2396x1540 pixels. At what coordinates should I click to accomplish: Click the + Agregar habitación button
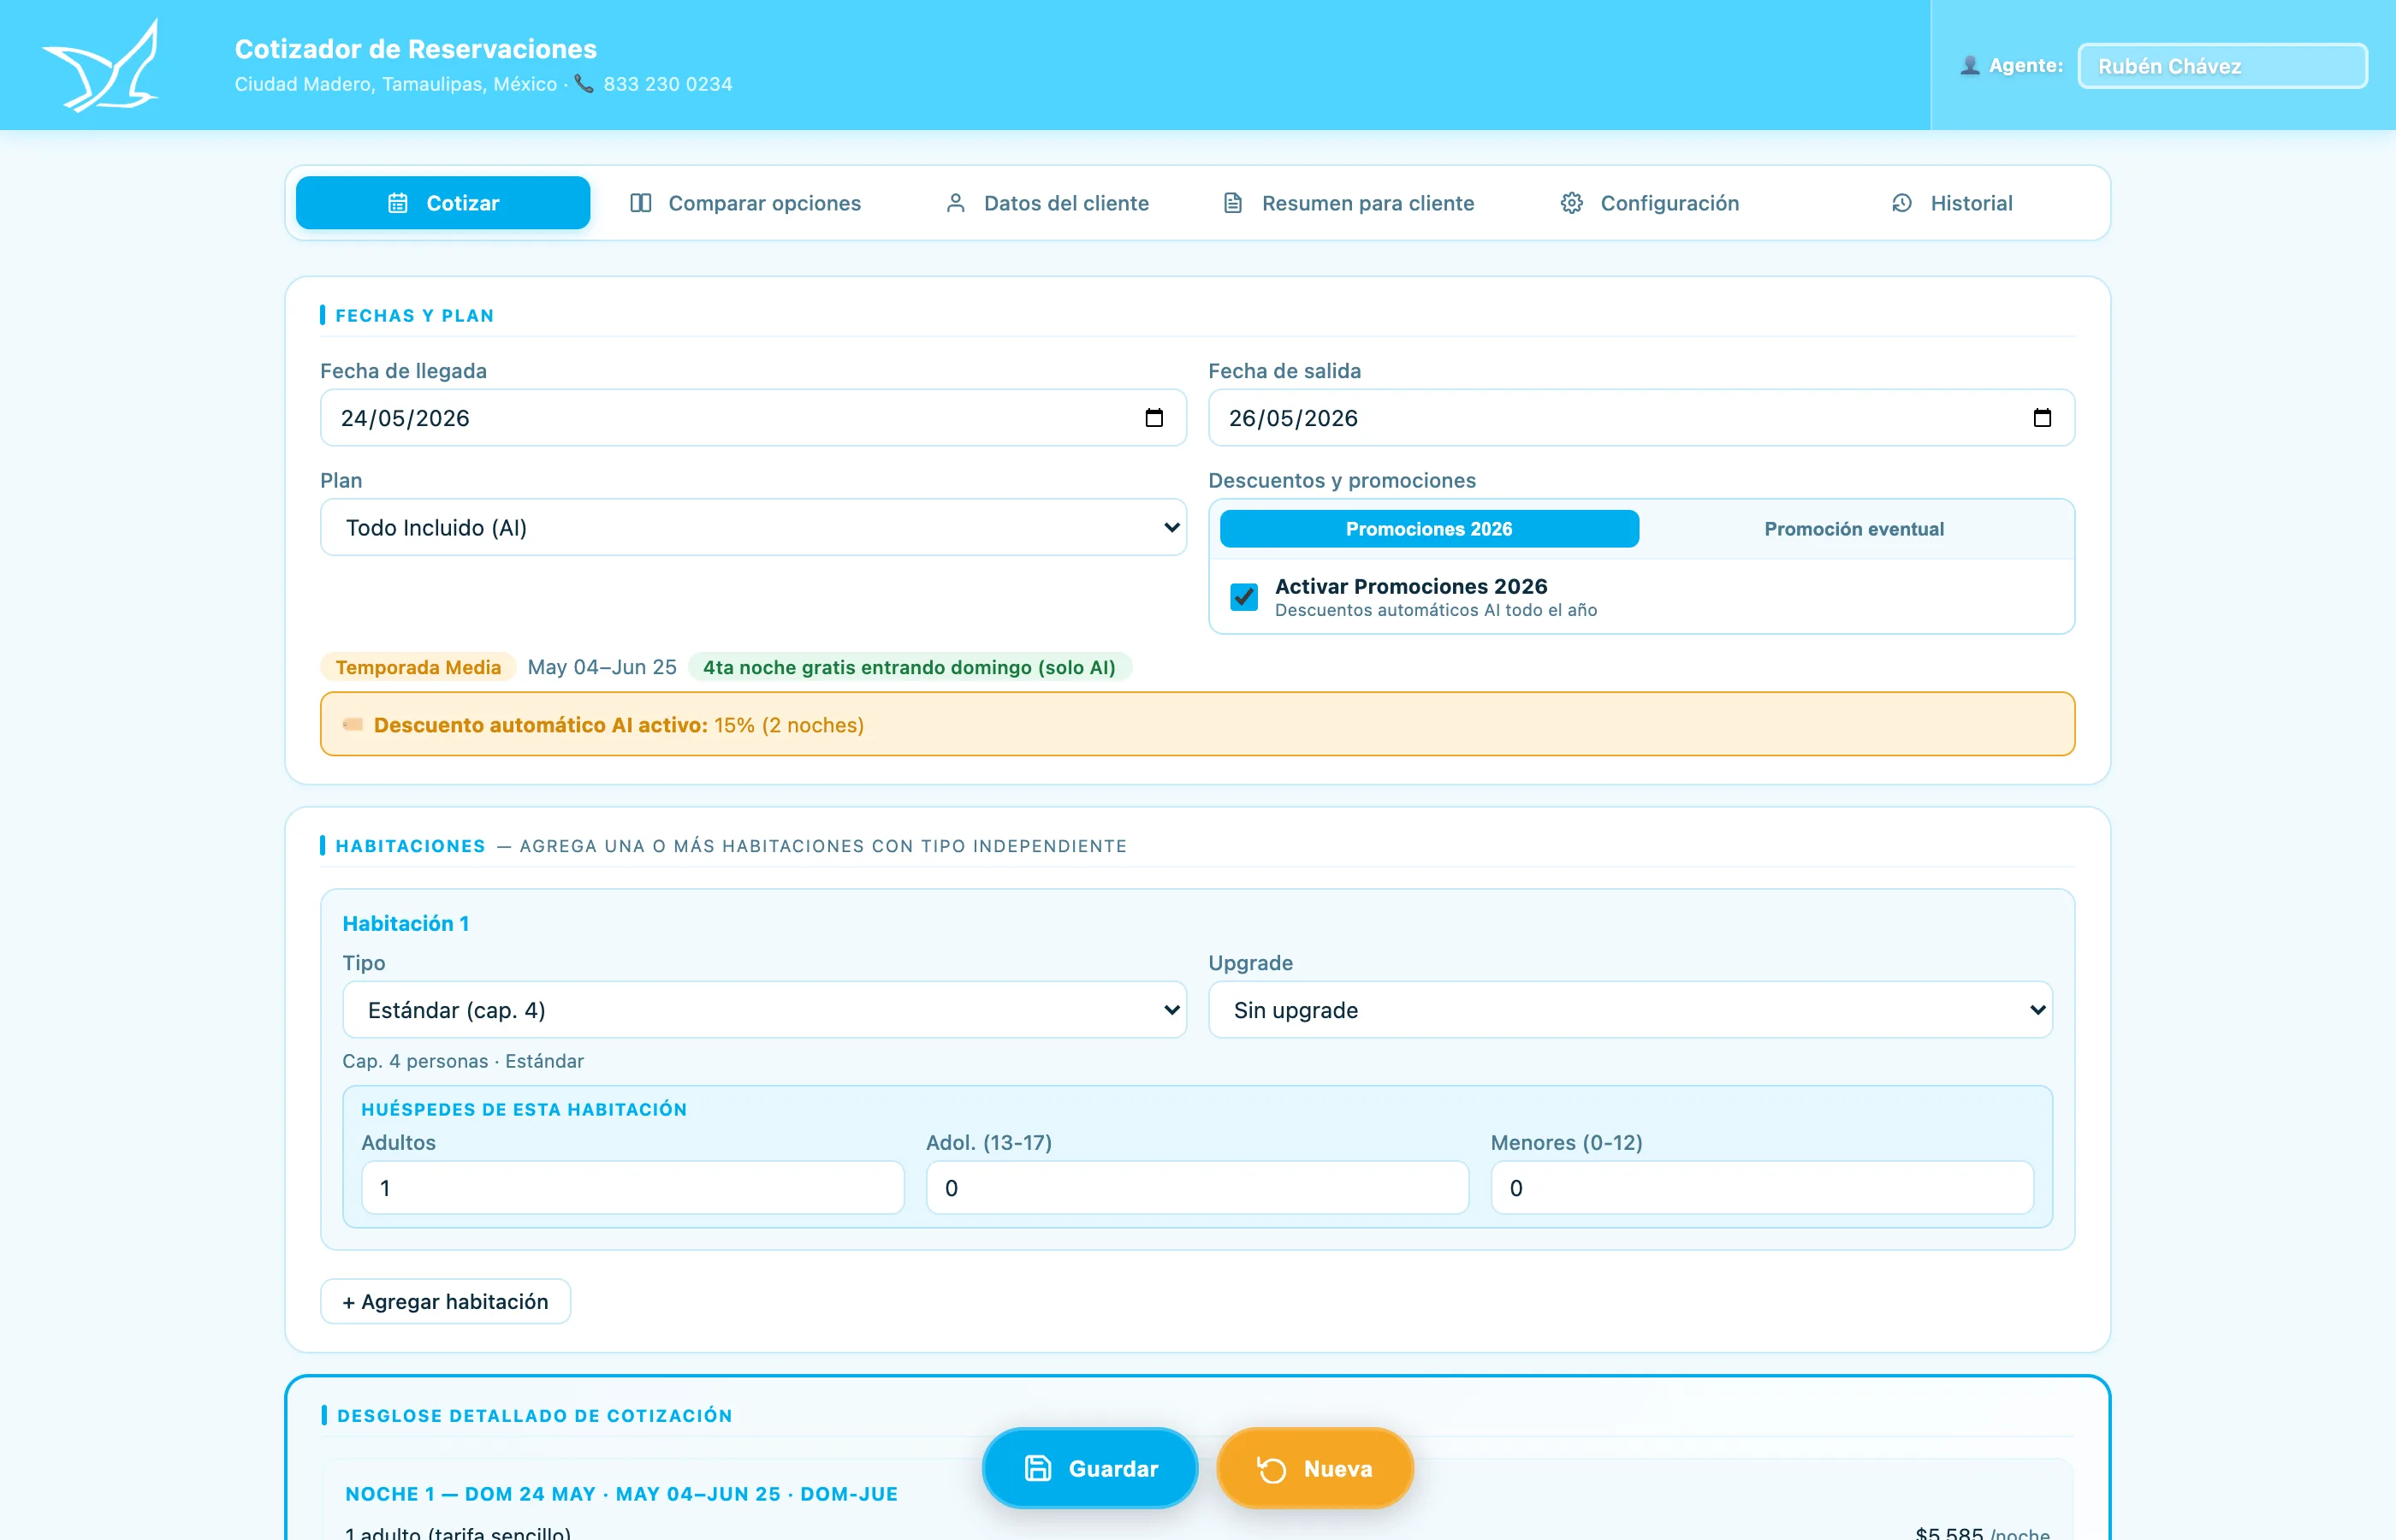[x=445, y=1301]
